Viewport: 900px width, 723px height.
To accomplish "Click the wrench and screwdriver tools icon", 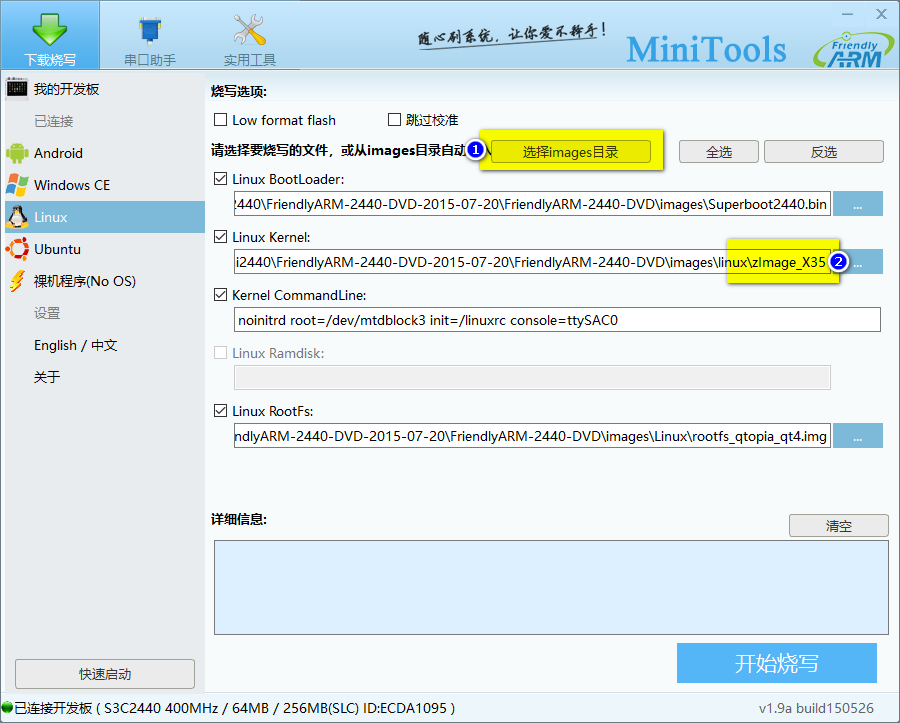I will tap(250, 30).
